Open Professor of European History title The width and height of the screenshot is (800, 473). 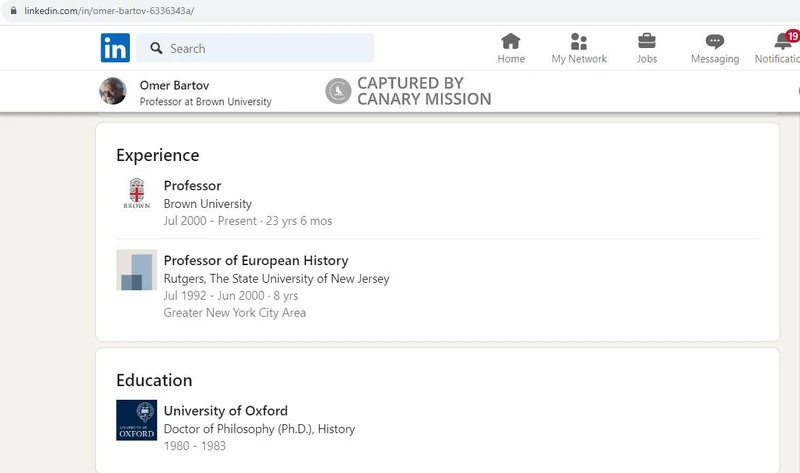click(x=256, y=261)
